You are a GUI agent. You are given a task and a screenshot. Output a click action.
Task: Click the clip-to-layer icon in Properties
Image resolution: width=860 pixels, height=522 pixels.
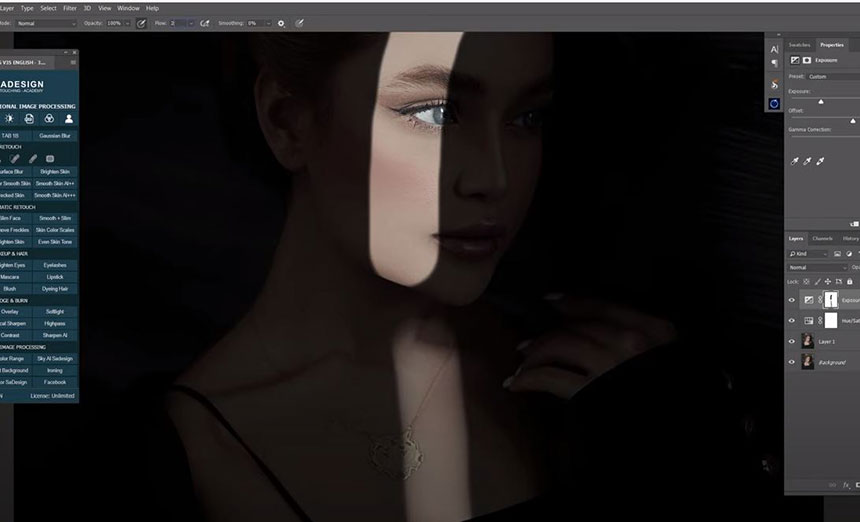tap(855, 224)
